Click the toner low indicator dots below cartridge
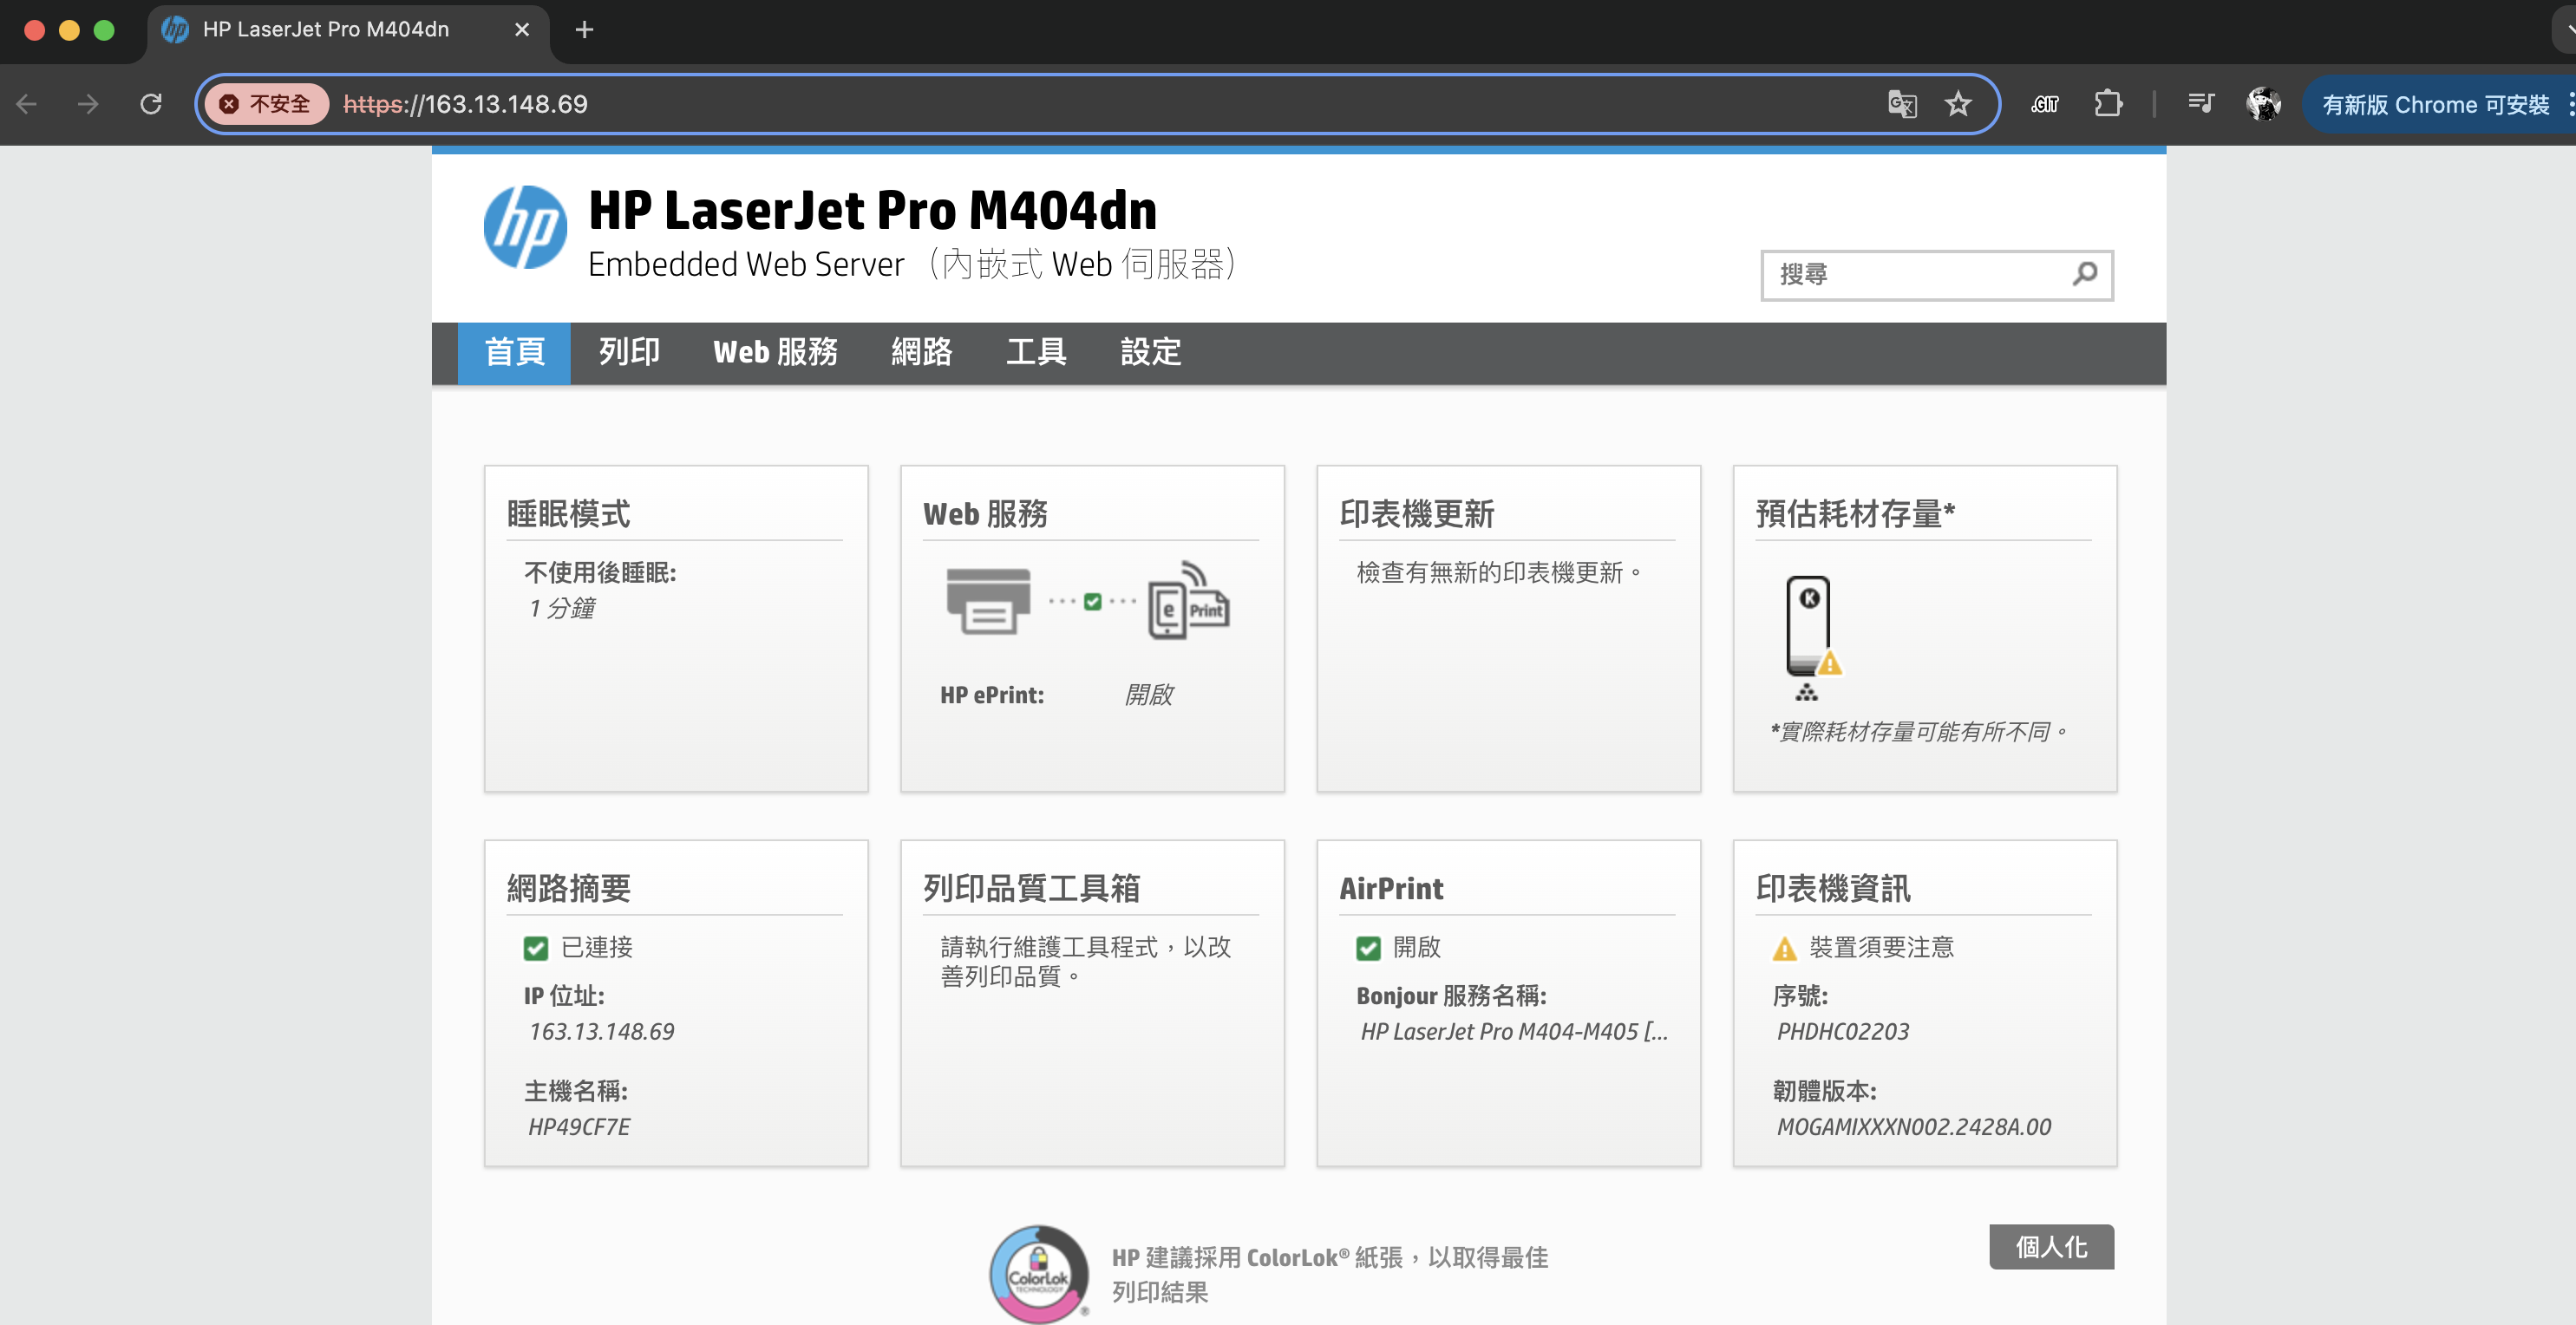This screenshot has height=1325, width=2576. point(1806,692)
